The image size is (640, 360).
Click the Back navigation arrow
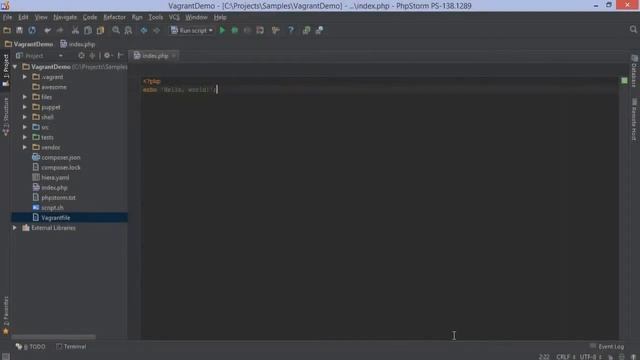[144, 30]
